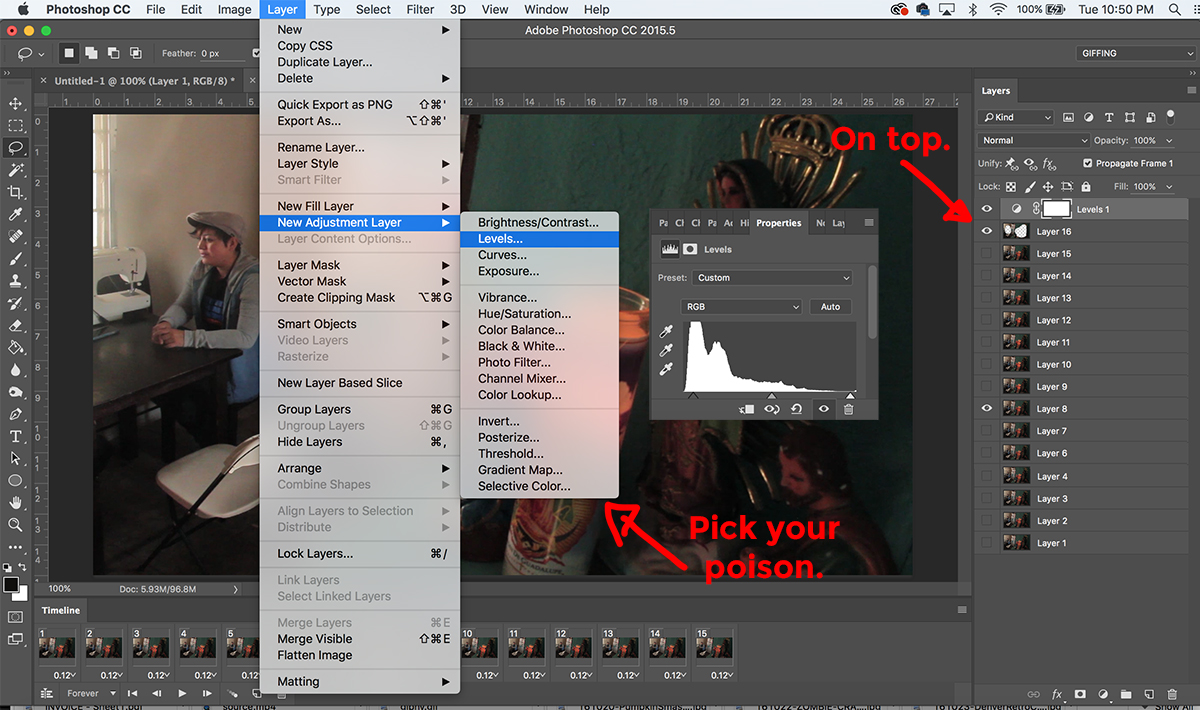Open the Normal blend mode dropdown
The height and width of the screenshot is (710, 1200).
(x=1034, y=141)
